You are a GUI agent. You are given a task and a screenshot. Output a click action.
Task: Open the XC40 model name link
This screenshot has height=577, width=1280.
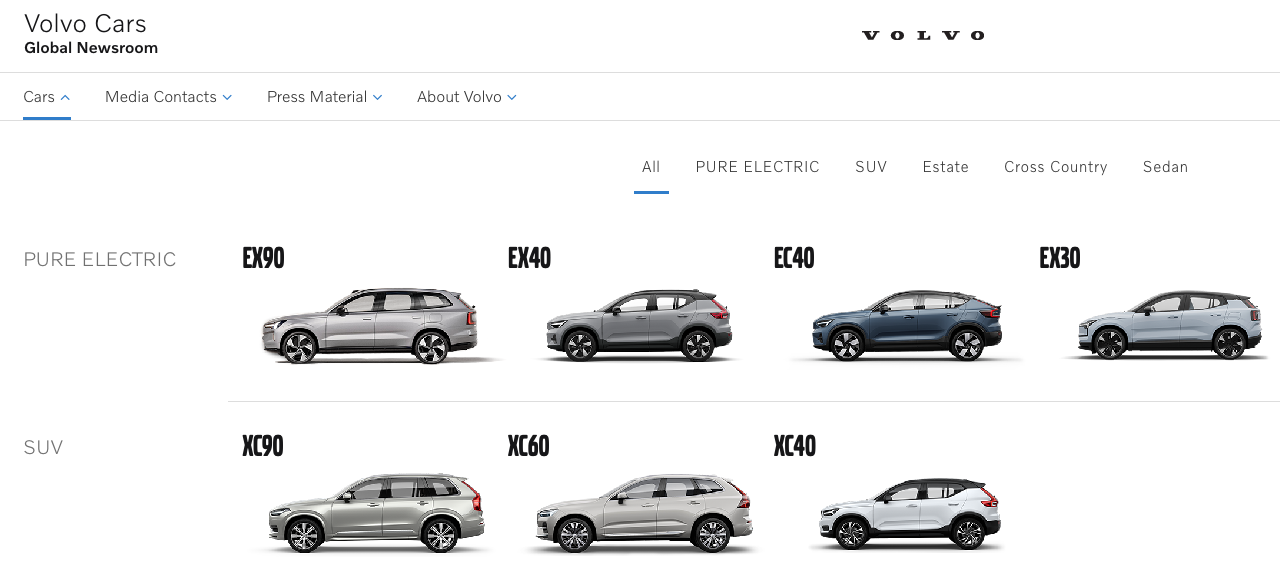tap(795, 446)
